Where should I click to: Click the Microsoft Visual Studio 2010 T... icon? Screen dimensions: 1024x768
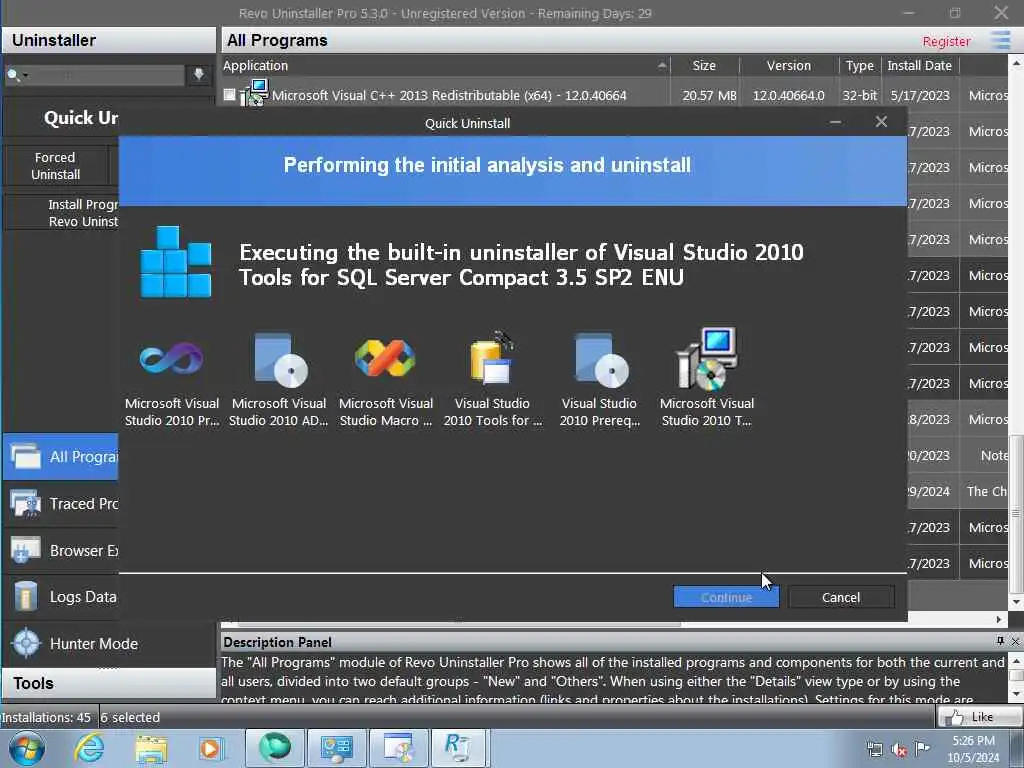708,359
